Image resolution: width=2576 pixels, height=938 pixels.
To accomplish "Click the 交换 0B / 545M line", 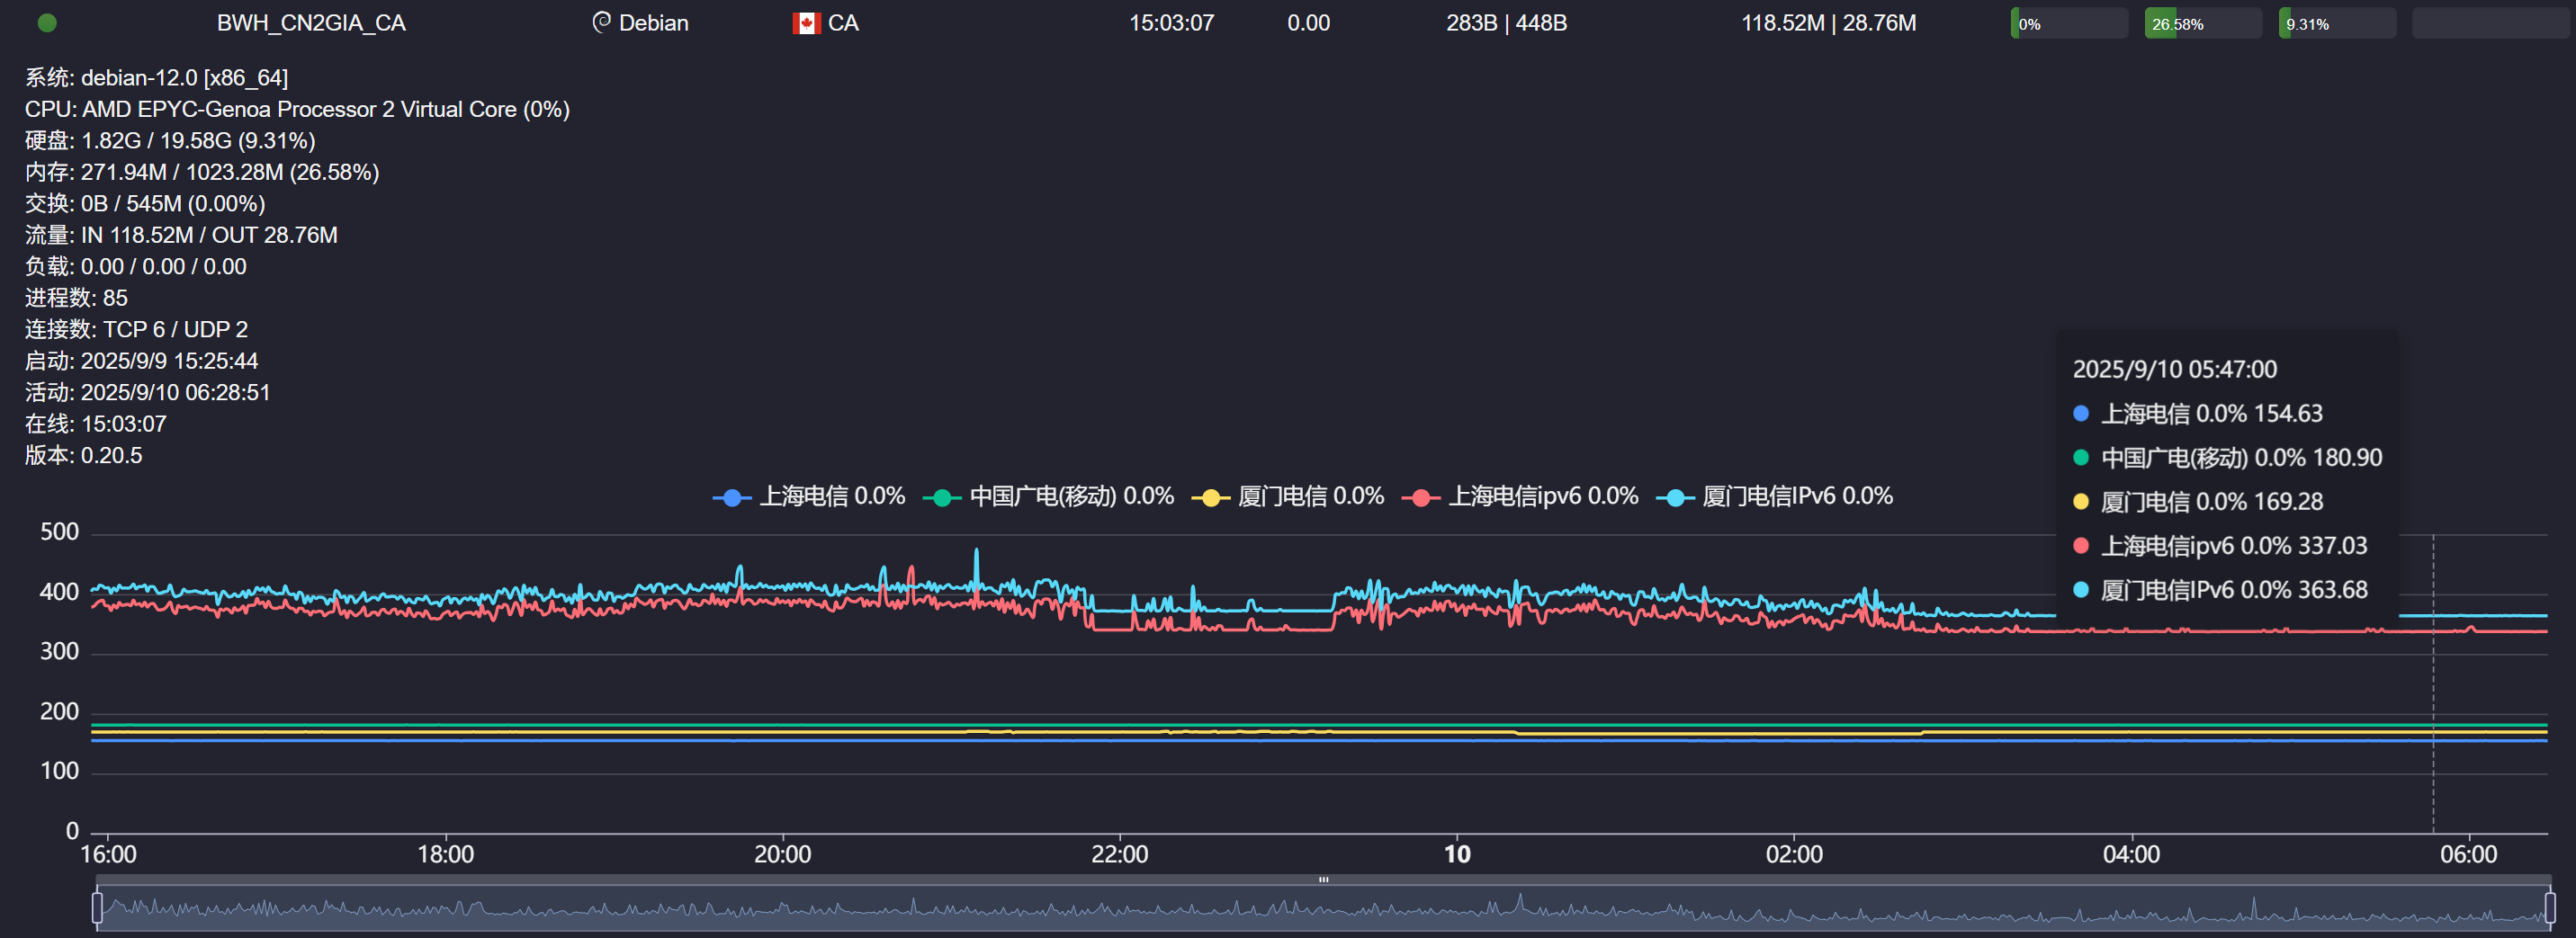I will [145, 204].
